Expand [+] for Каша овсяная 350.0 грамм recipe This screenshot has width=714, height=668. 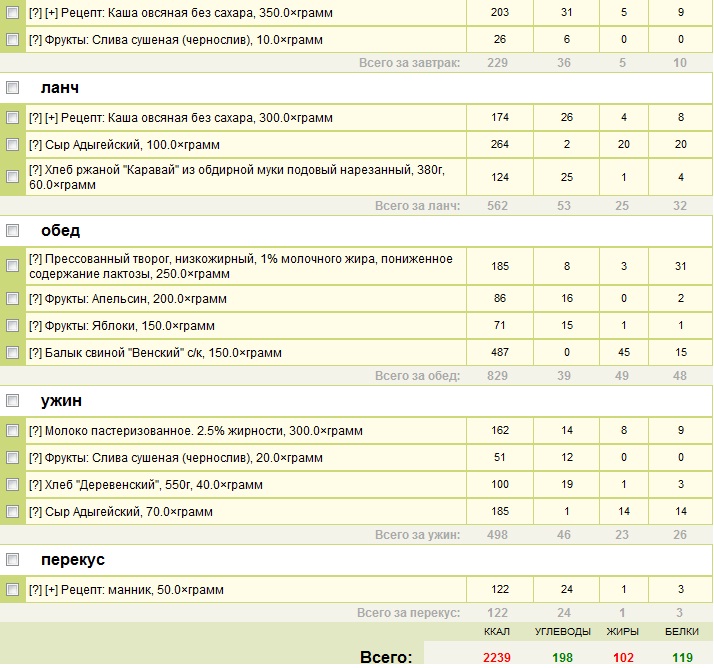pos(51,13)
